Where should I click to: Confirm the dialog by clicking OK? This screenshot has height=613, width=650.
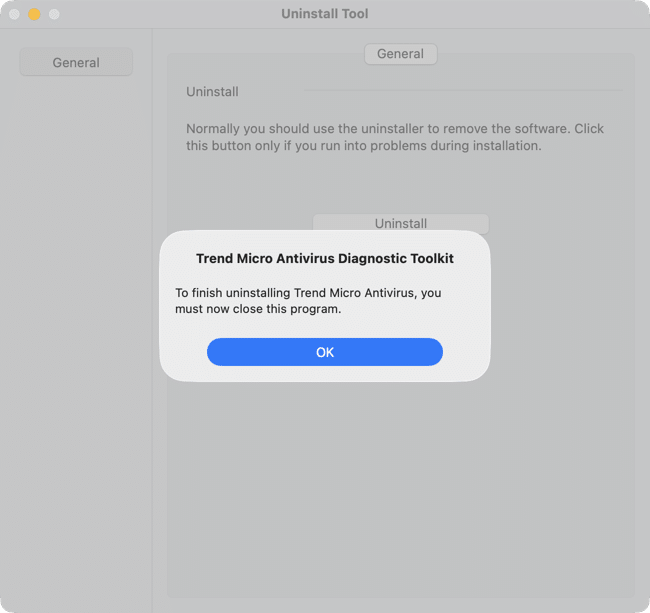[325, 352]
